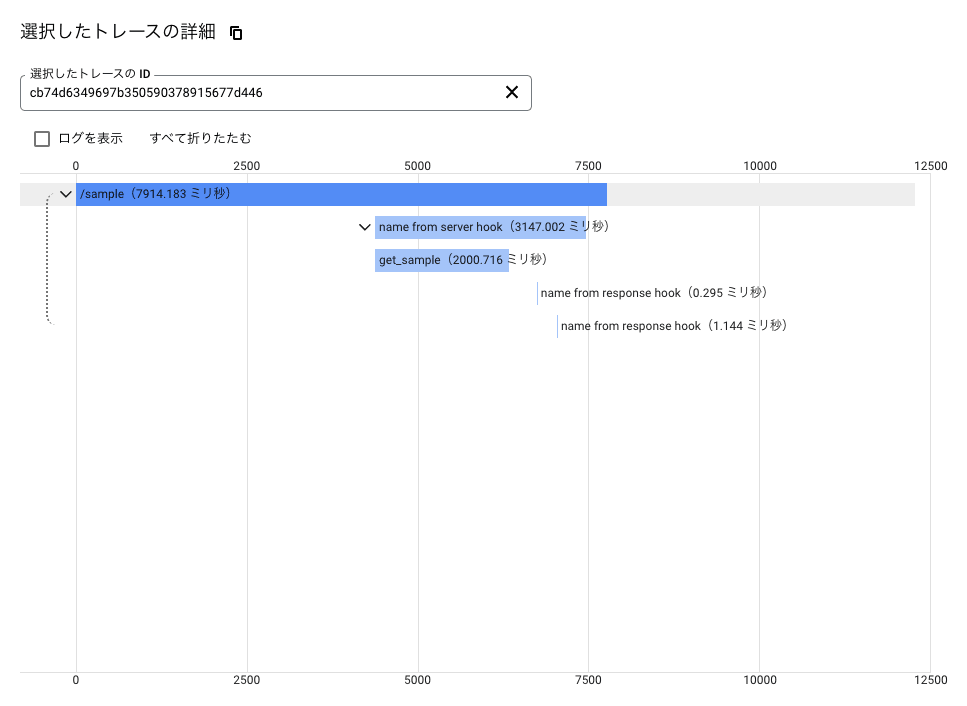Enable the ログを表示 checkbox
Viewport: 967px width, 706px height.
pyautogui.click(x=42, y=139)
